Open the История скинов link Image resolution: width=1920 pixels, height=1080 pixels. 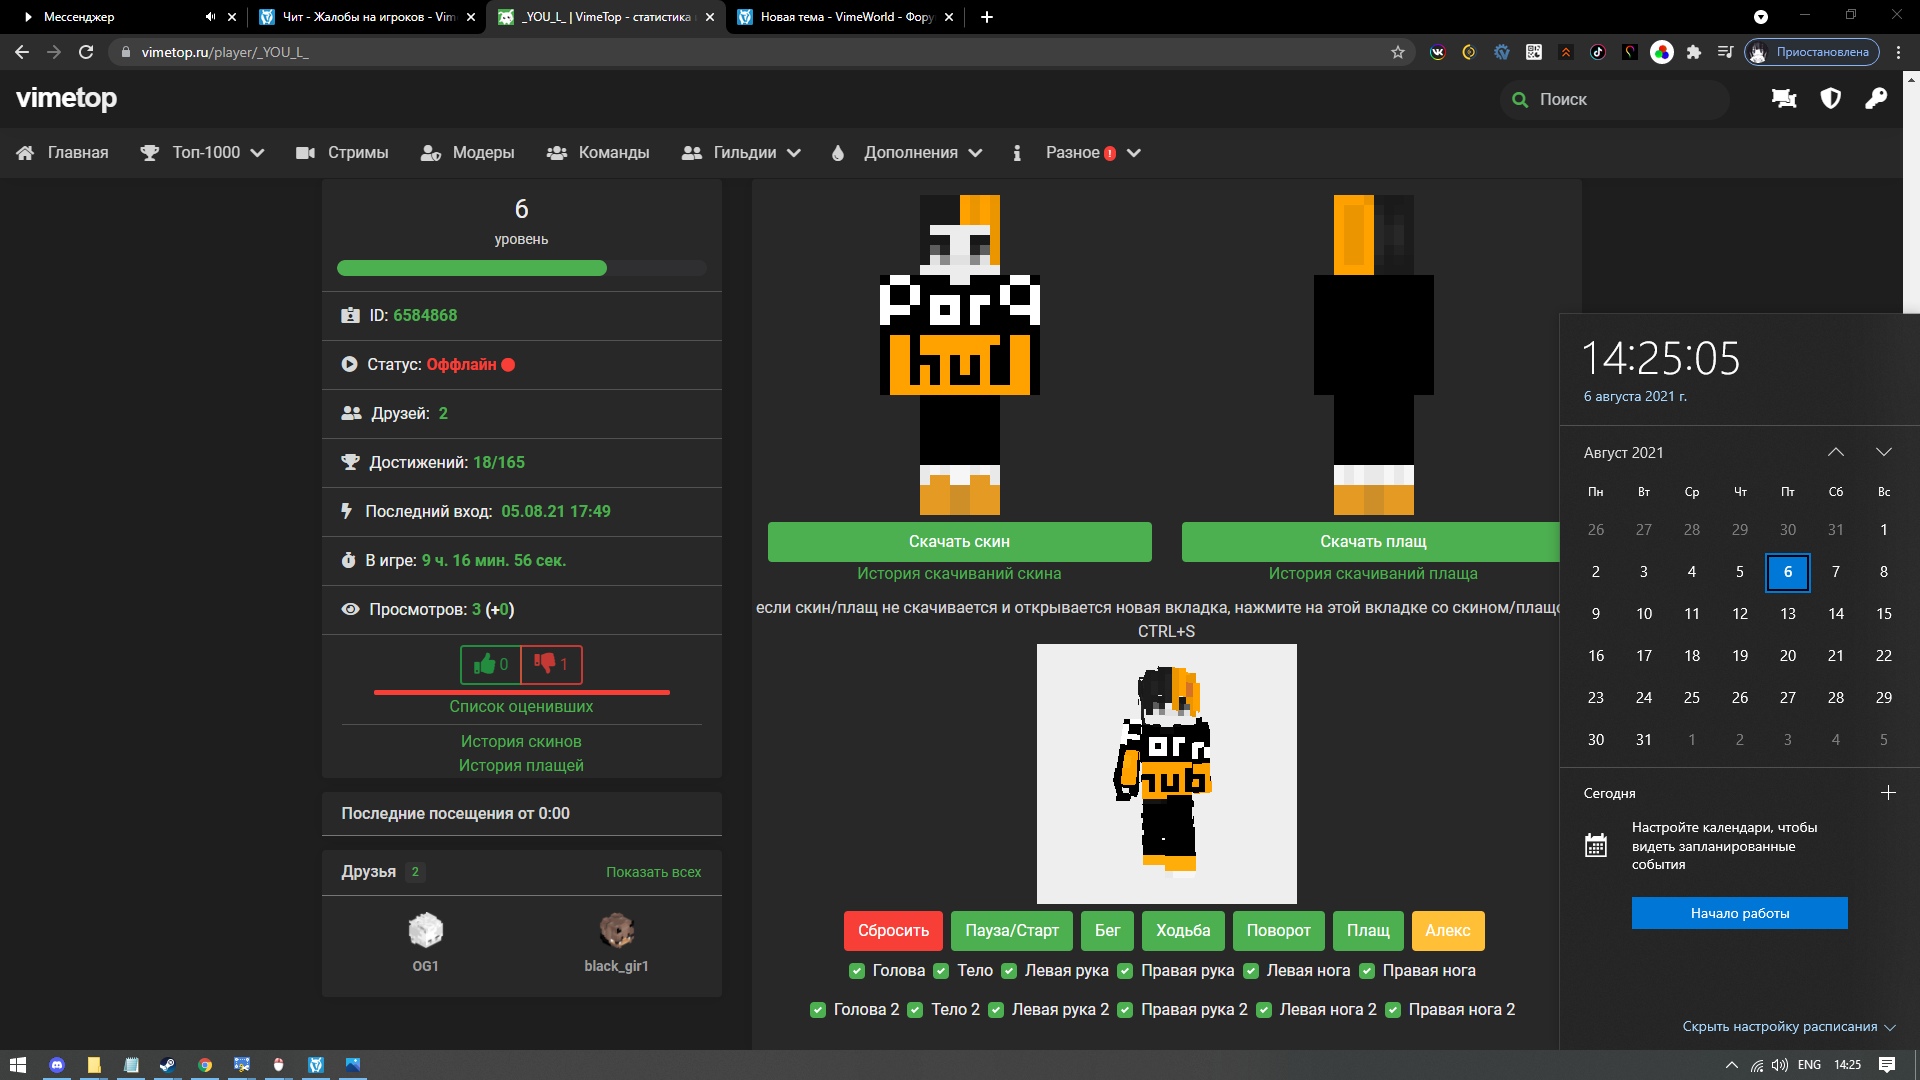[521, 741]
